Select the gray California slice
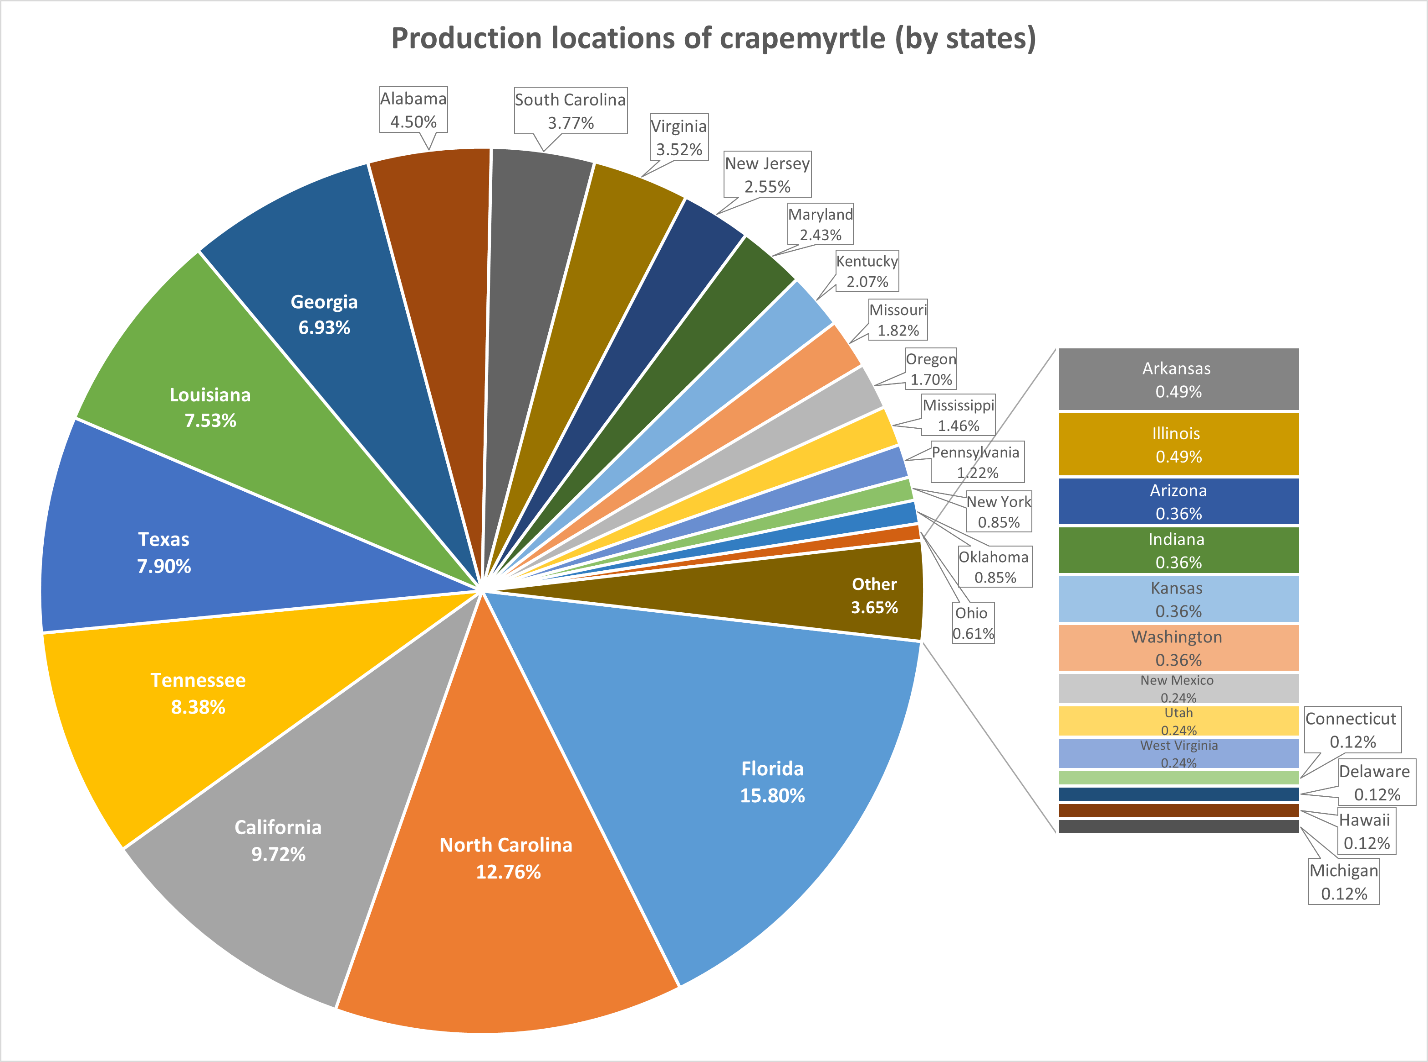The width and height of the screenshot is (1428, 1062). (x=278, y=840)
